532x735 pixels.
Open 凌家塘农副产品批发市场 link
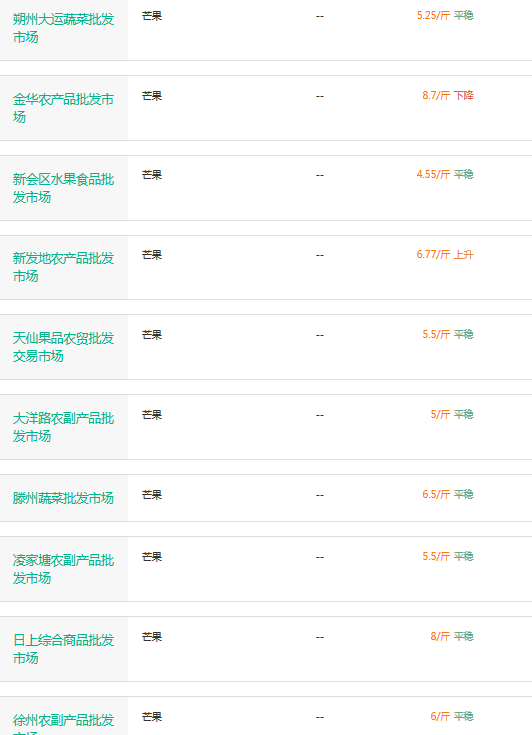click(x=63, y=569)
